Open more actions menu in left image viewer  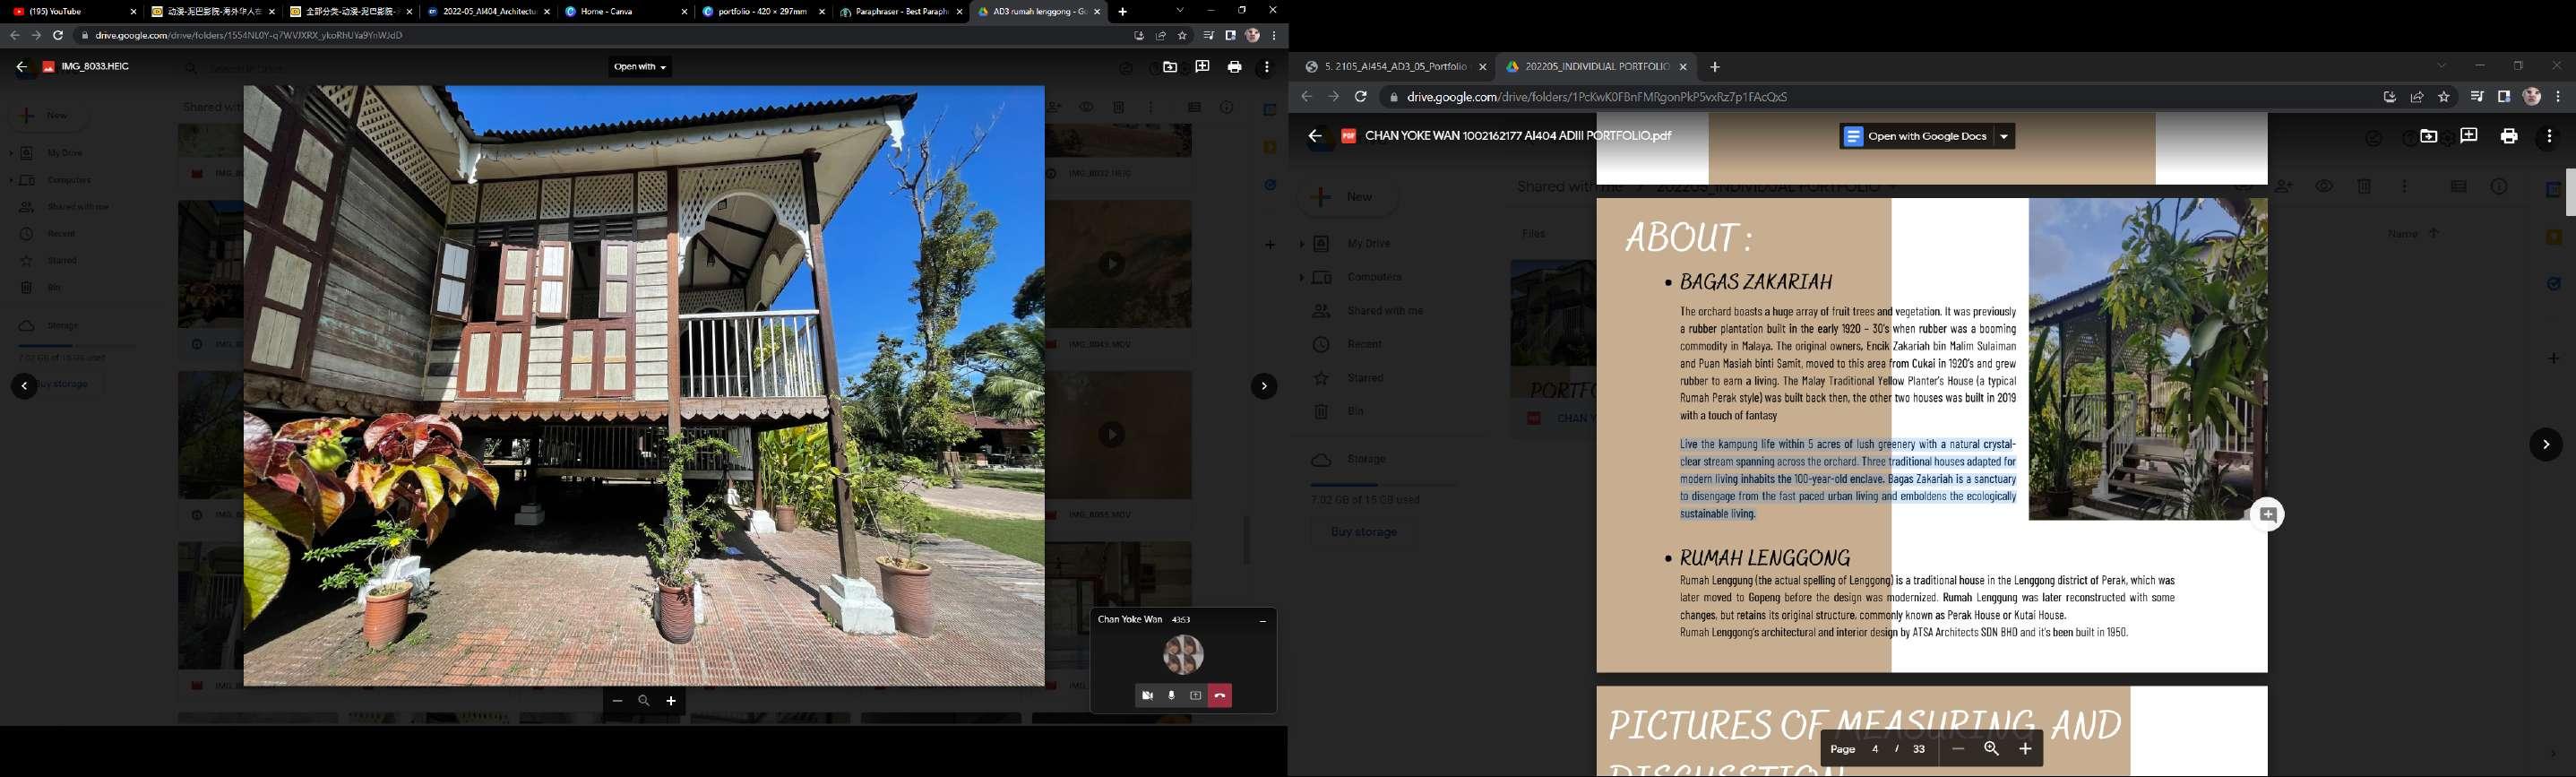(1267, 67)
